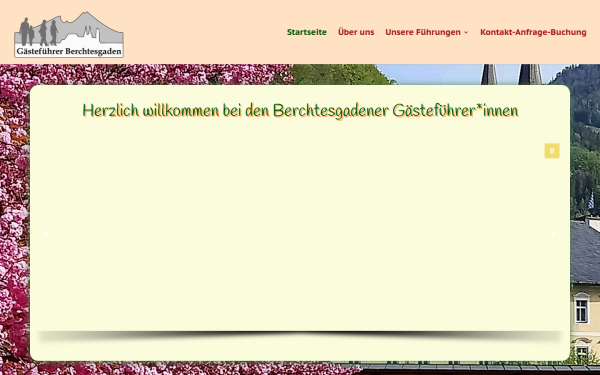Expand the Unsere Führungen dropdown chevron
The width and height of the screenshot is (600, 375).
pyautogui.click(x=466, y=33)
